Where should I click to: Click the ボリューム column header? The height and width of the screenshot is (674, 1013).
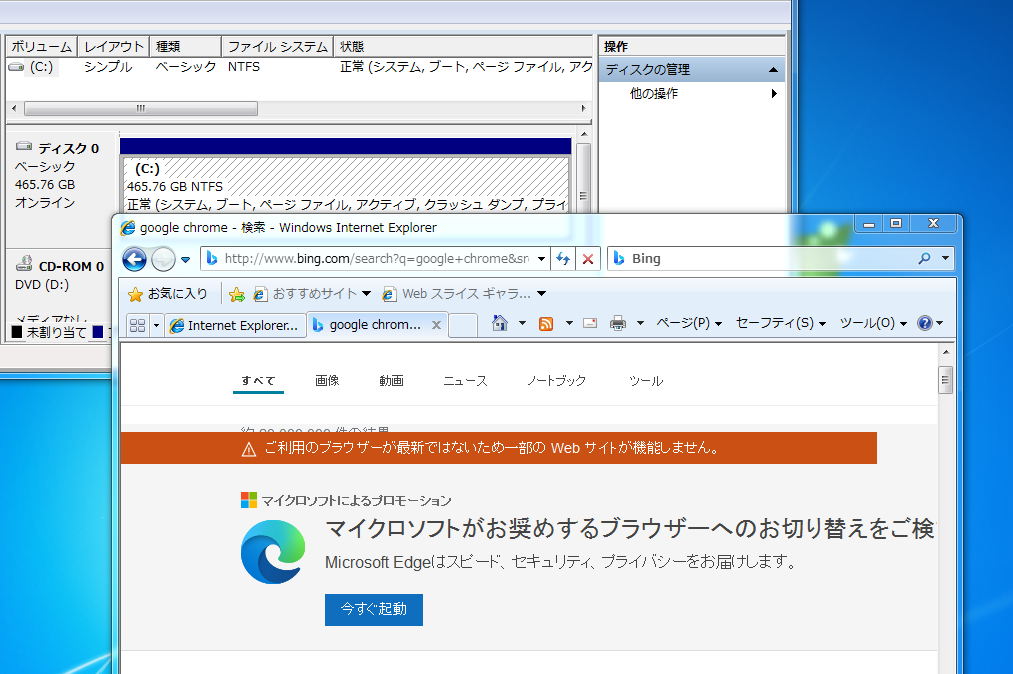41,47
